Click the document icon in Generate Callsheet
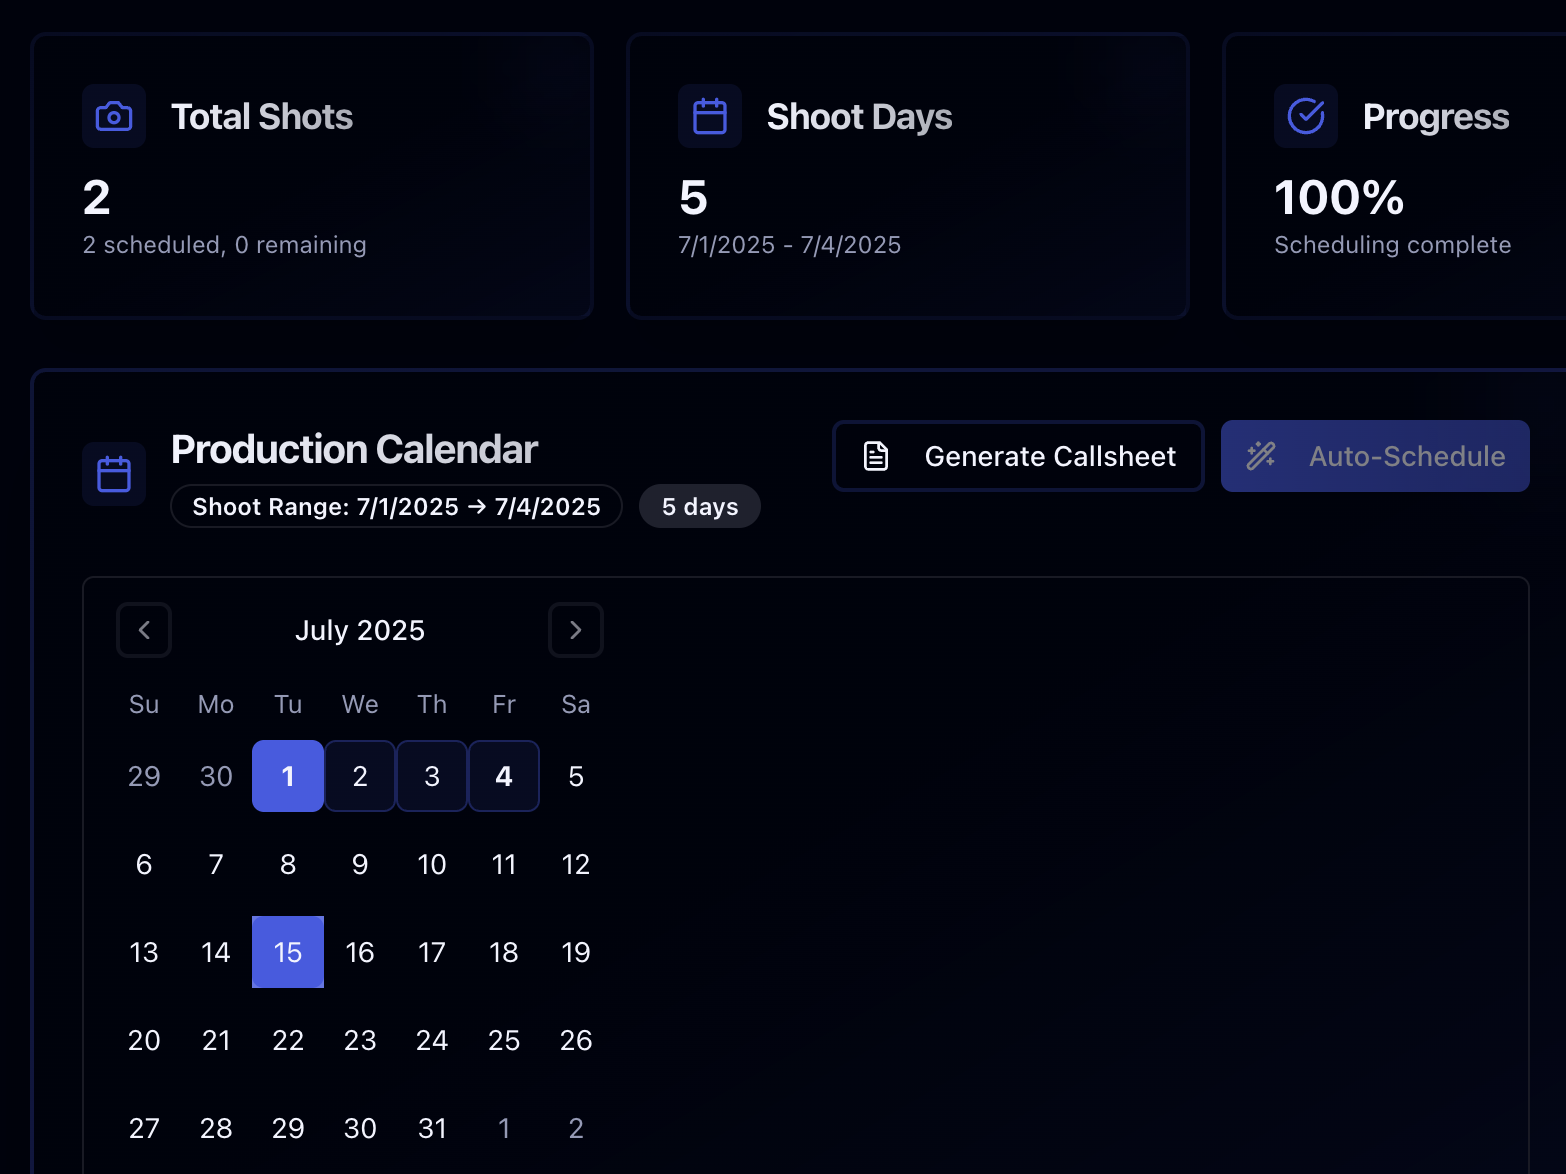Viewport: 1566px width, 1174px height. pos(876,456)
